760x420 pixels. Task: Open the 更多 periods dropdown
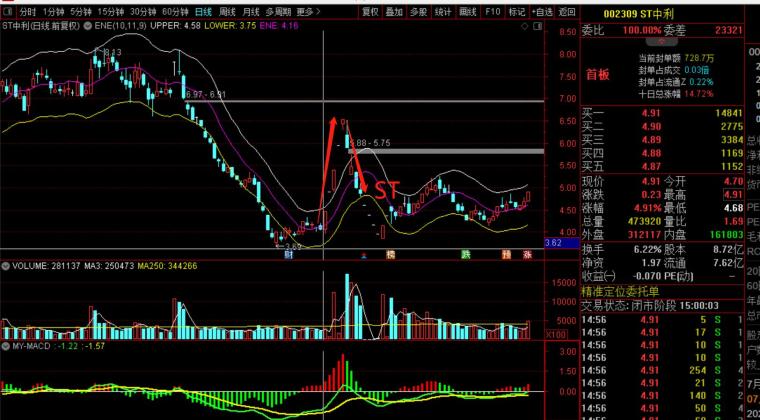[x=308, y=12]
